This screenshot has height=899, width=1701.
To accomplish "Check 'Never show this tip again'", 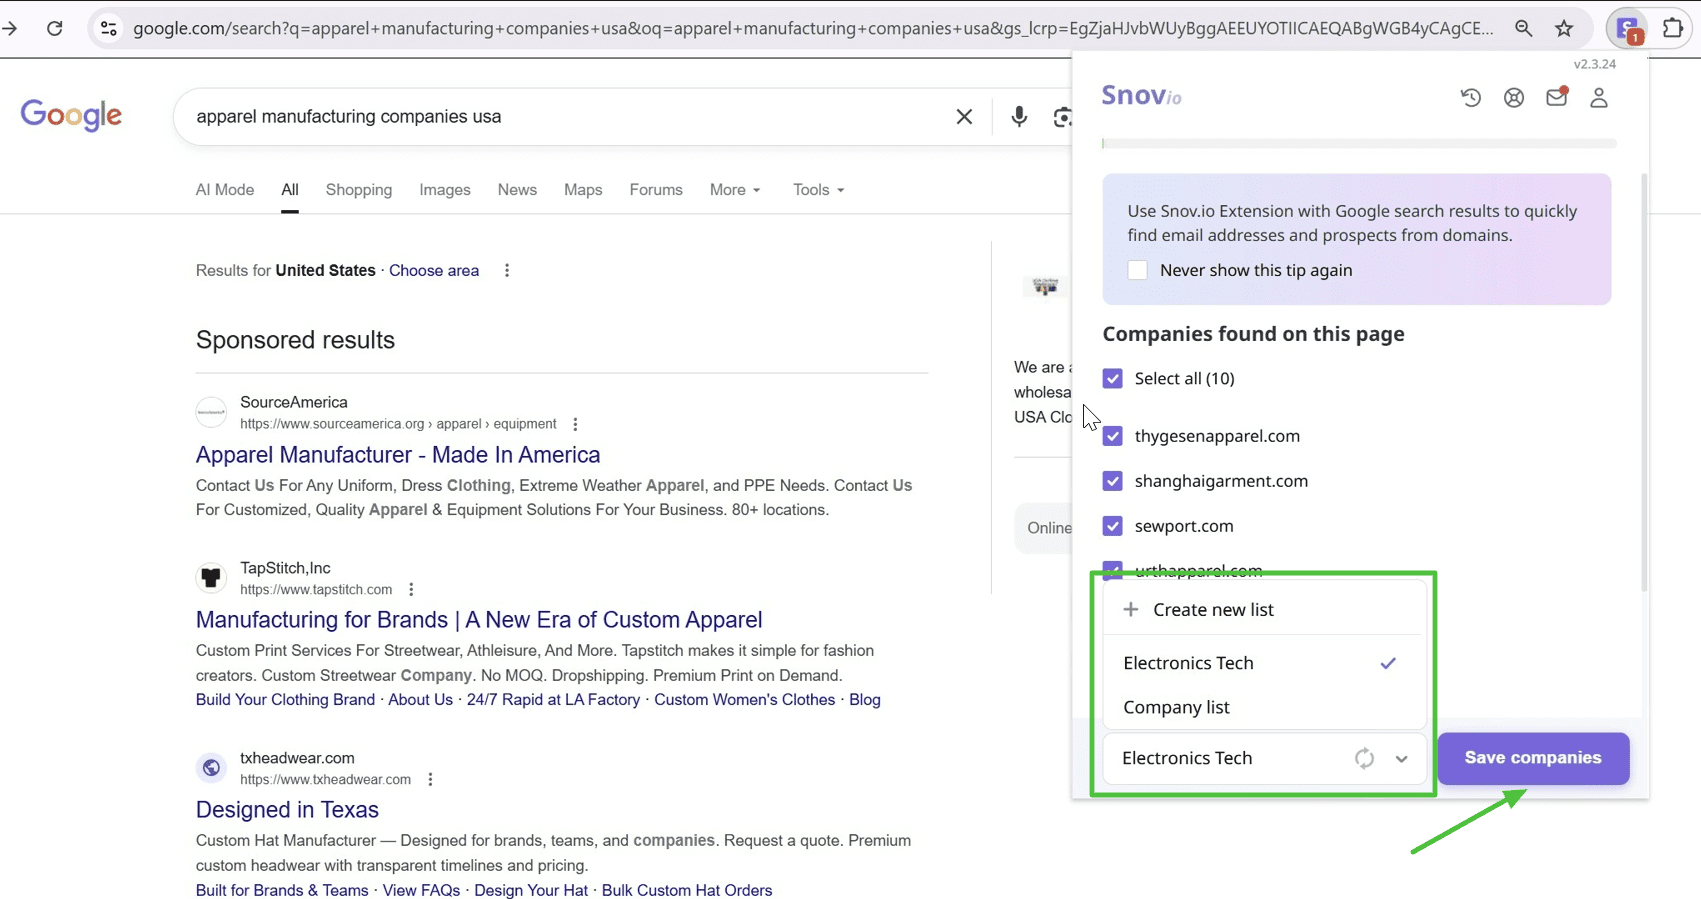I will (1137, 271).
